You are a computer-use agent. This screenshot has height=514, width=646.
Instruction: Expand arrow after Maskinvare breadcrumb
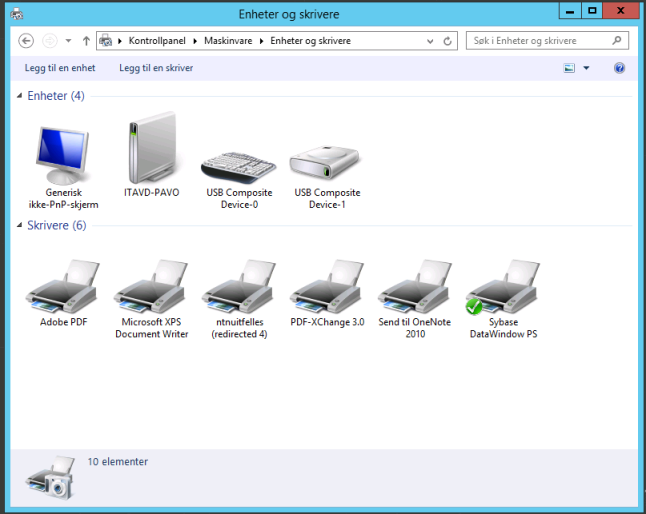261,41
